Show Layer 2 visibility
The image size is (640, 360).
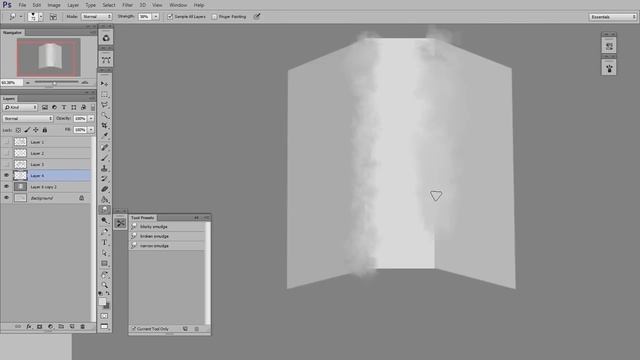[6, 153]
